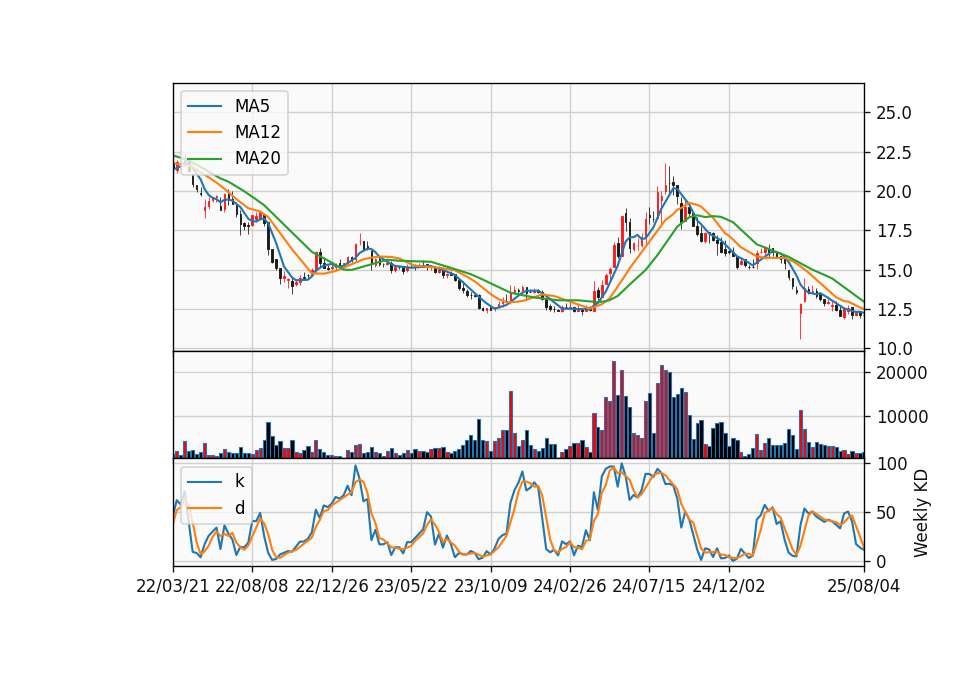The height and width of the screenshot is (690, 960).
Task: Click the green MA20 legend line
Action: tap(204, 158)
